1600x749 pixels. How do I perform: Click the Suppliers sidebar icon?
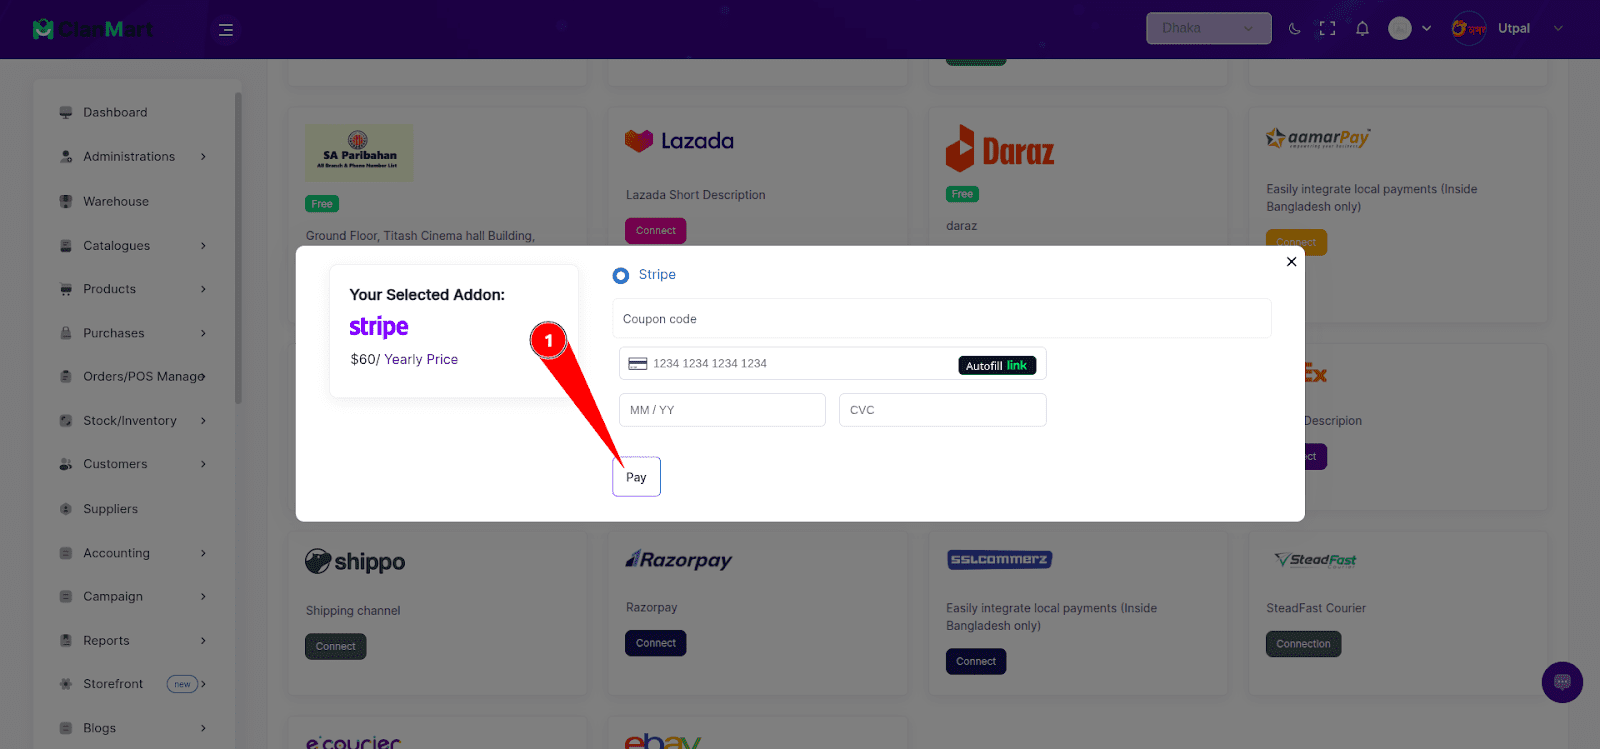click(66, 509)
